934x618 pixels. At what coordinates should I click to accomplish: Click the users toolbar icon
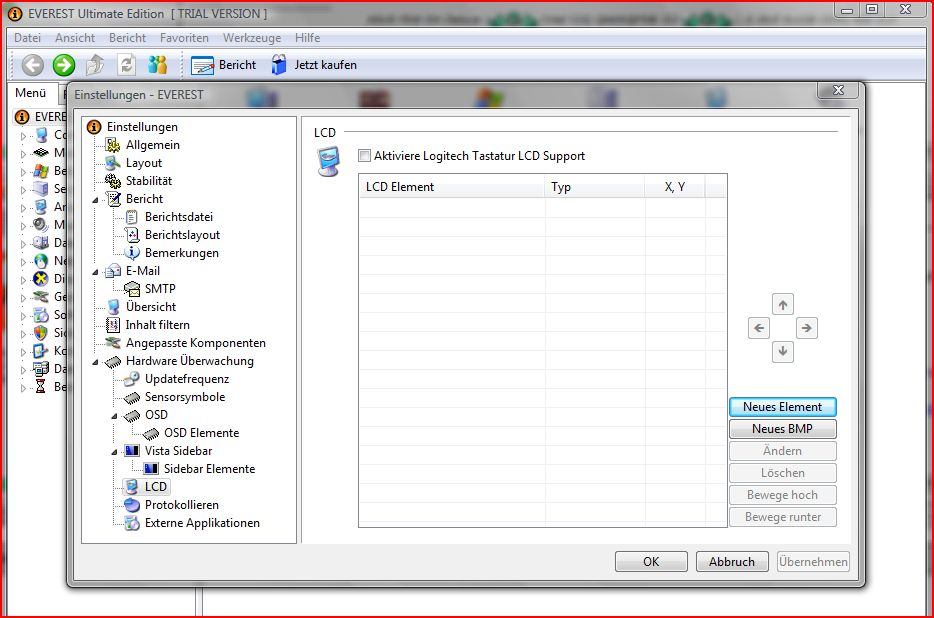157,65
